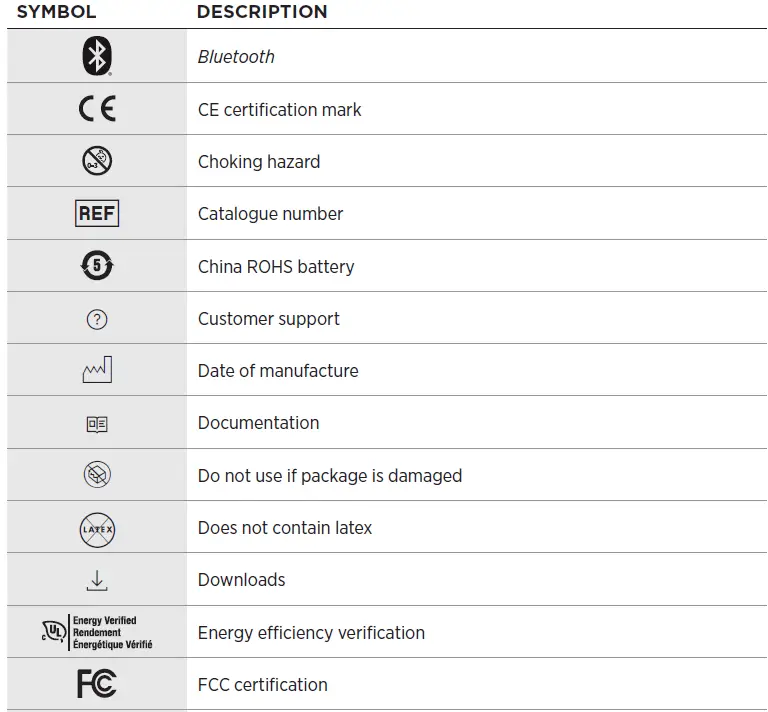Image resolution: width=768 pixels, height=712 pixels.
Task: Click the FCC logo icon
Action: (x=97, y=685)
